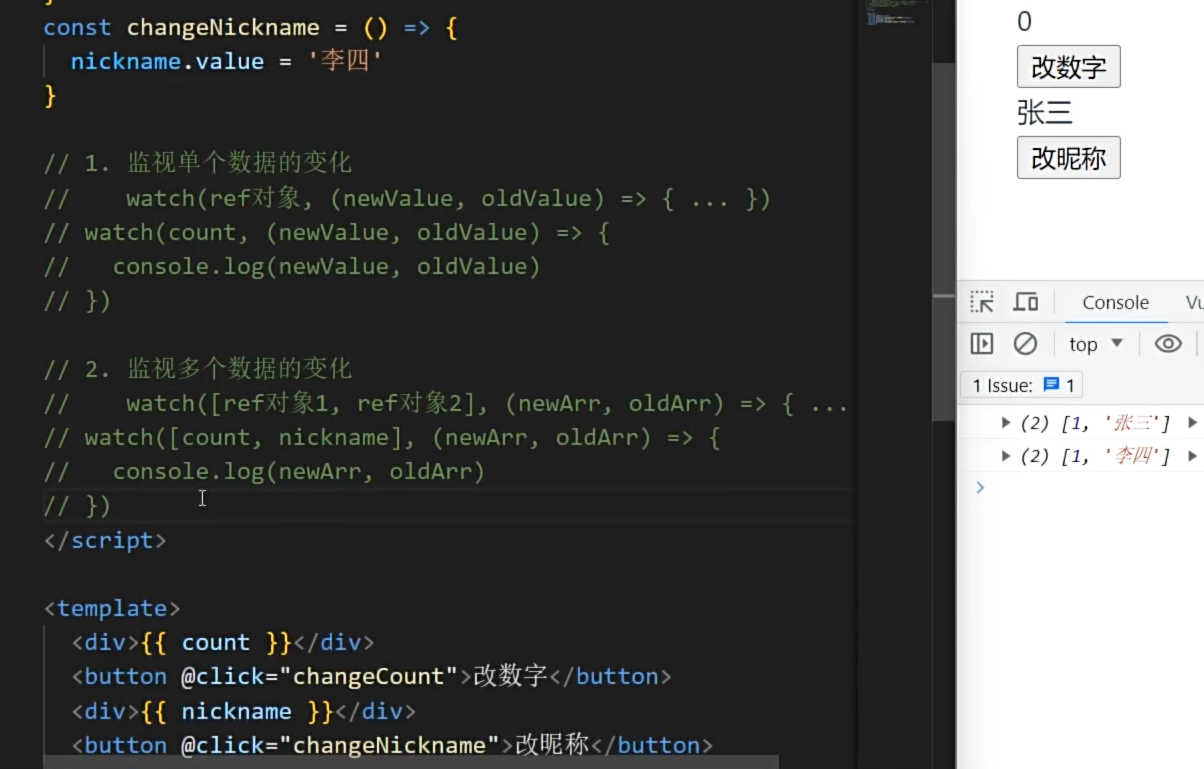Screen dimensions: 1204x769
Task: Create a live expression with the eye icon
Action: (x=1167, y=343)
